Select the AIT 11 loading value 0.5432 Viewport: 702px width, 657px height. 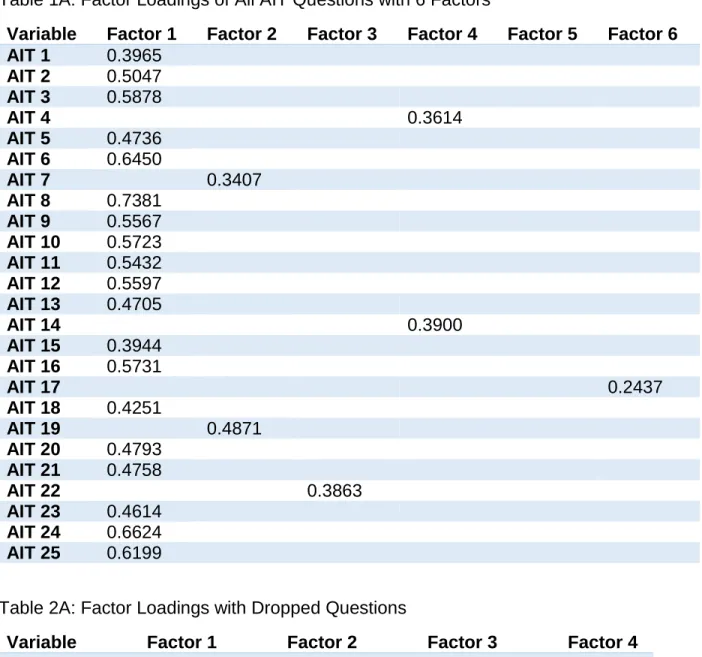pyautogui.click(x=134, y=263)
